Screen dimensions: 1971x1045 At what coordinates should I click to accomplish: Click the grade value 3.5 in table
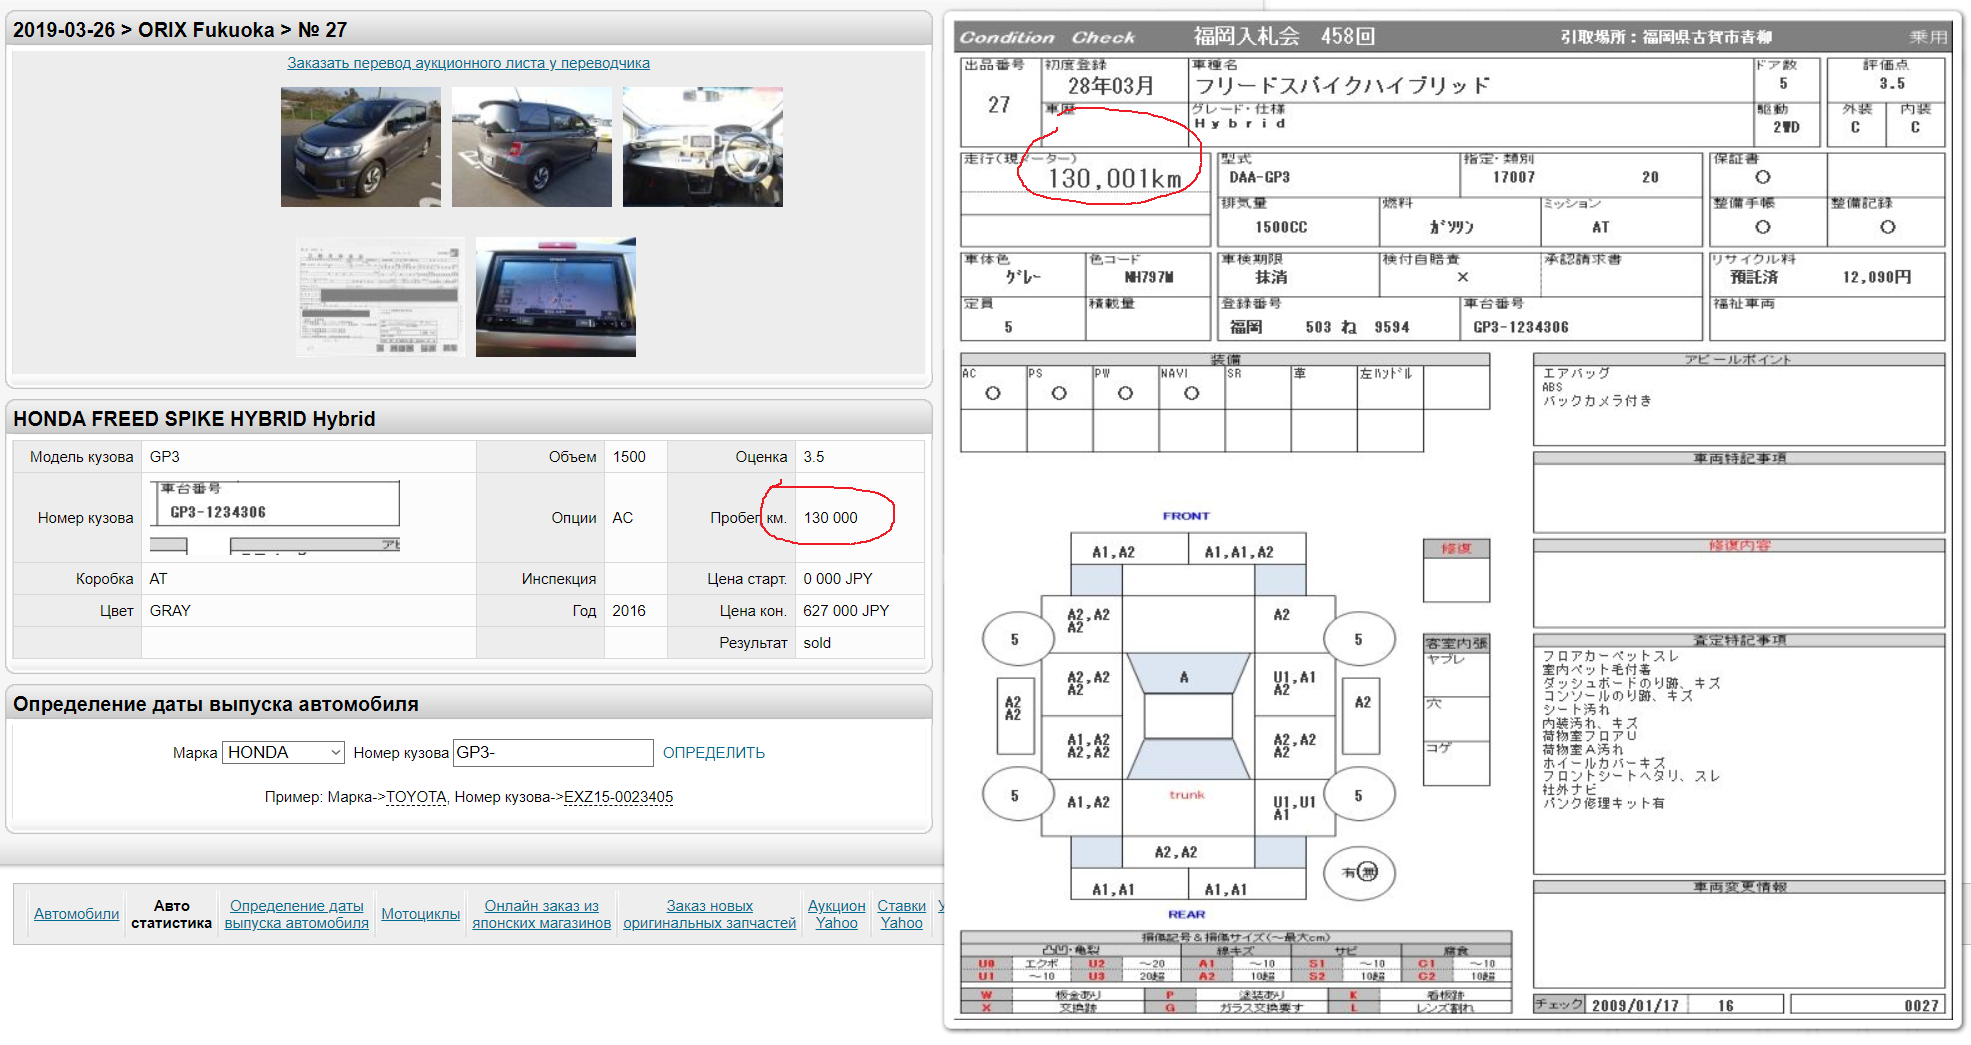(814, 457)
